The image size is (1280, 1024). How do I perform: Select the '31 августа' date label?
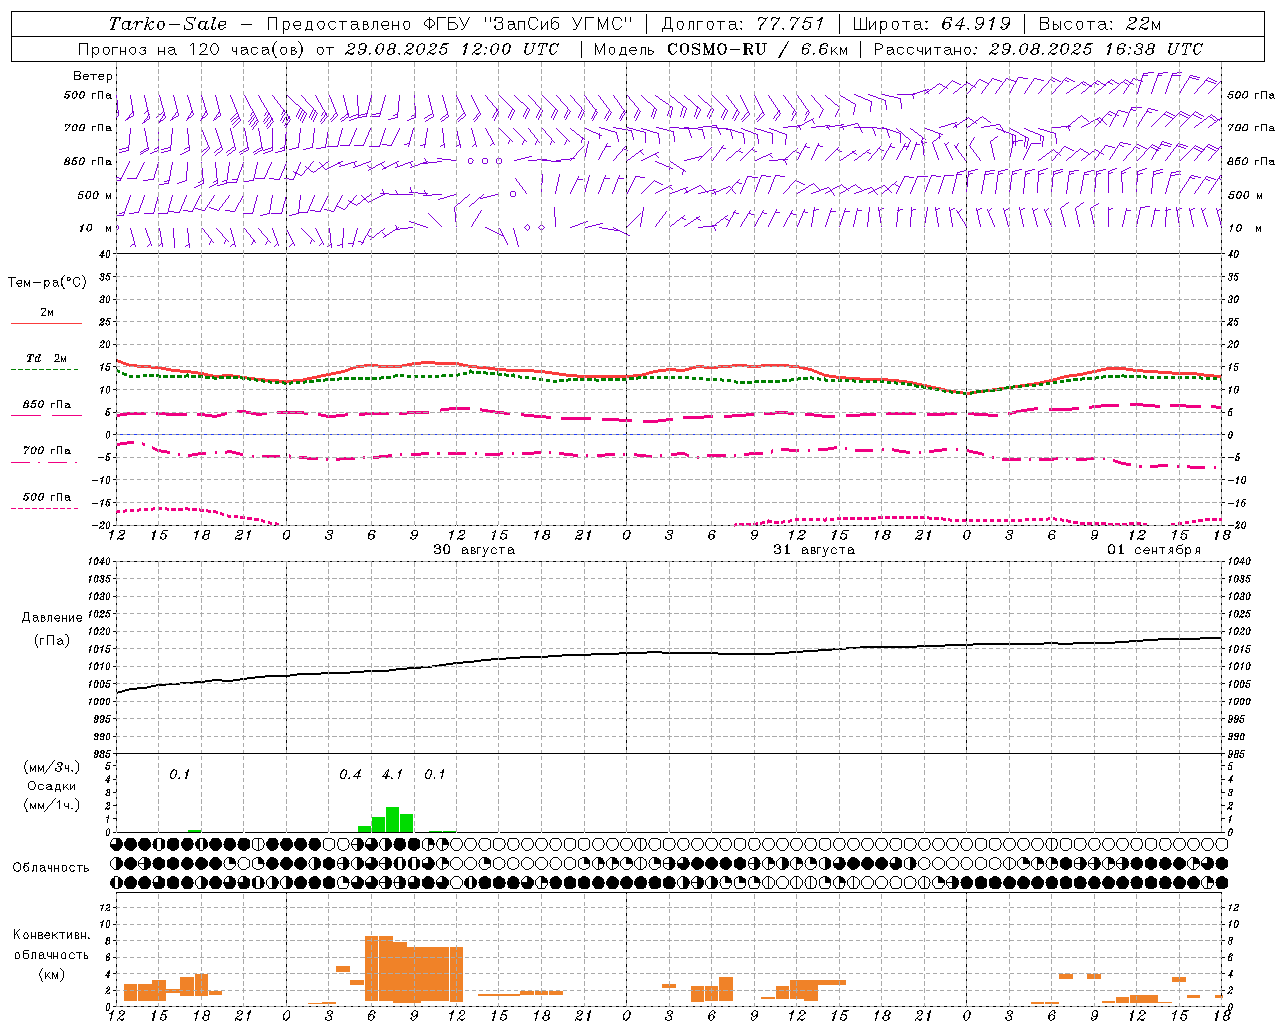coord(814,550)
